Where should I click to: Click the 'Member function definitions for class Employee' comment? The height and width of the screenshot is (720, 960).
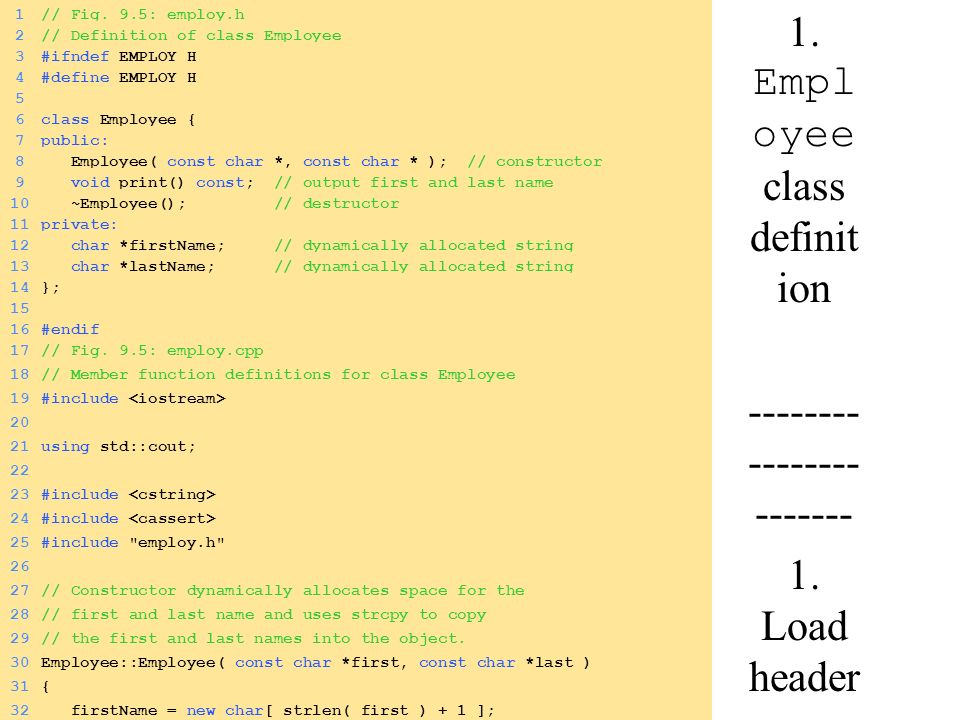point(278,375)
